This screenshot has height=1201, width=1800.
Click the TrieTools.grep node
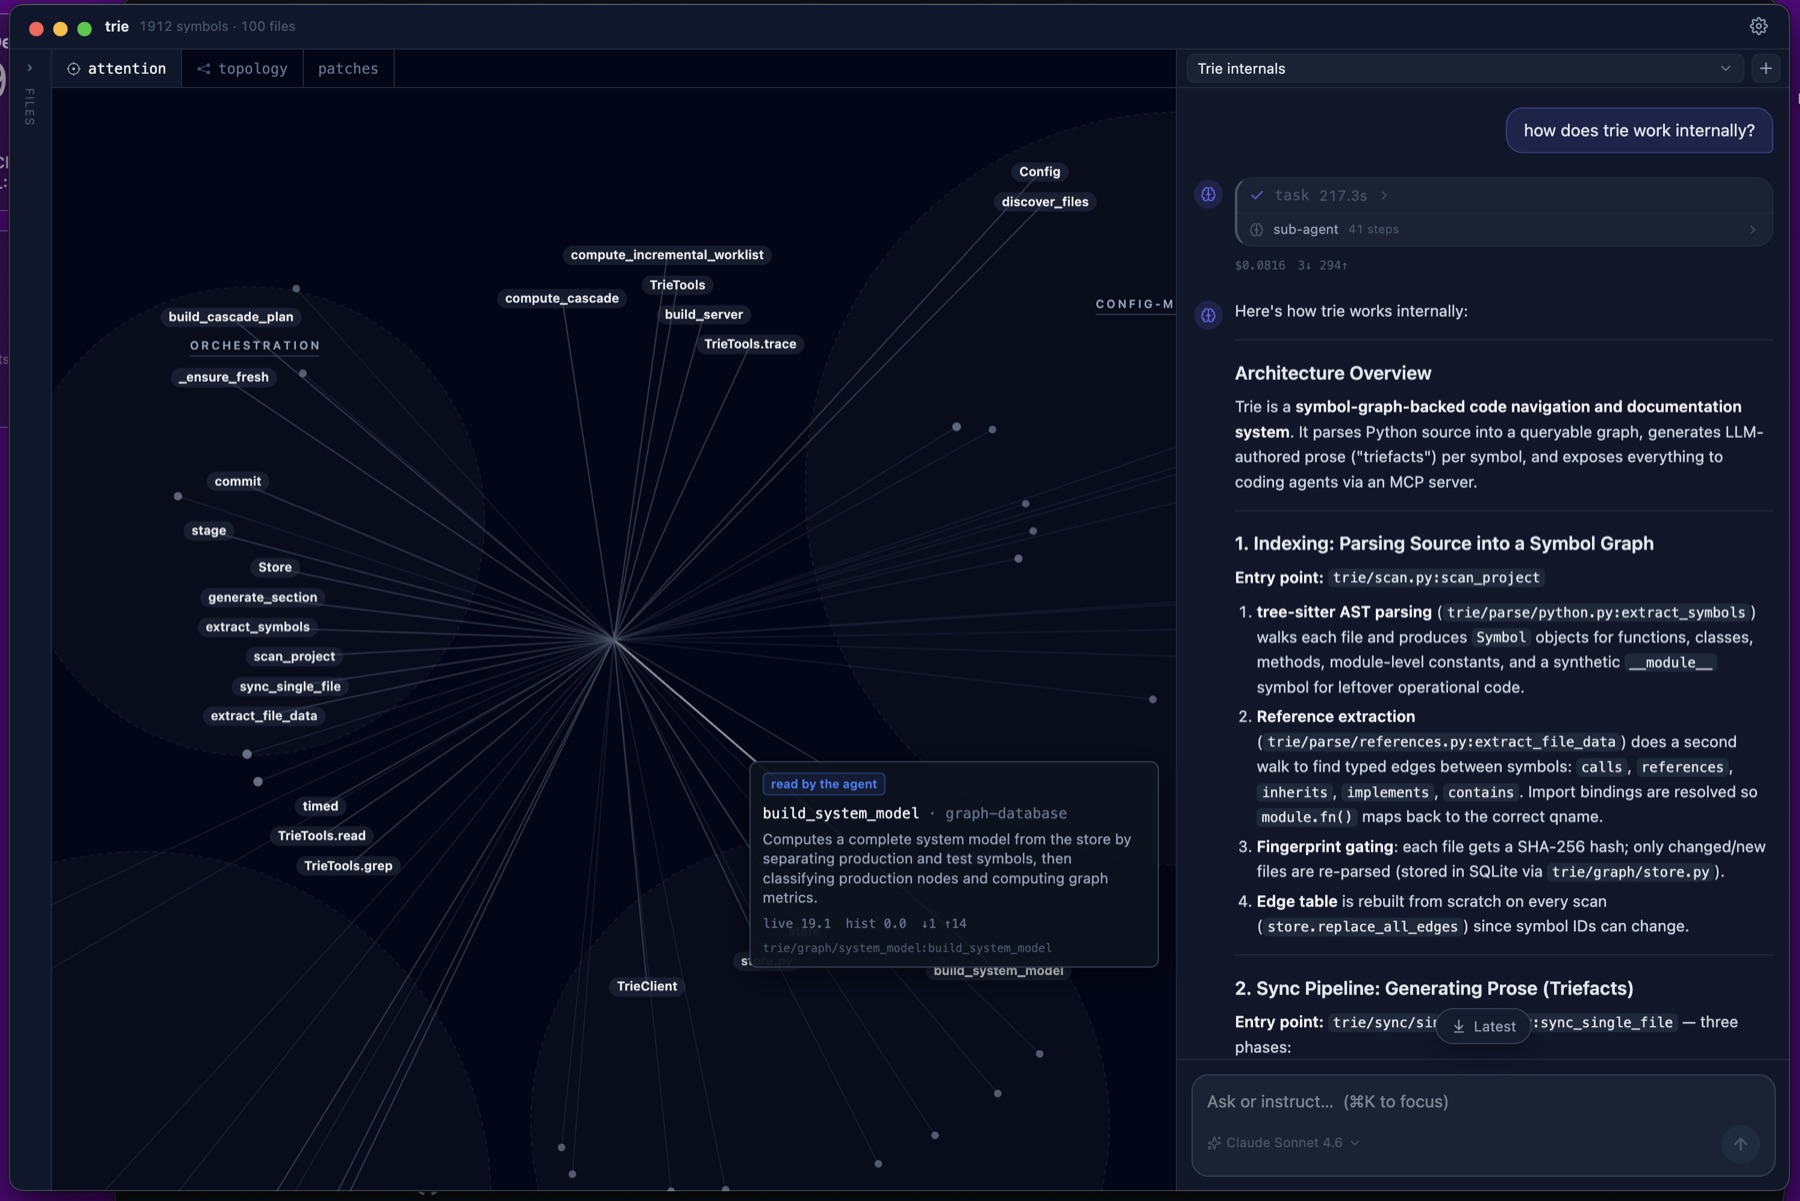[348, 865]
